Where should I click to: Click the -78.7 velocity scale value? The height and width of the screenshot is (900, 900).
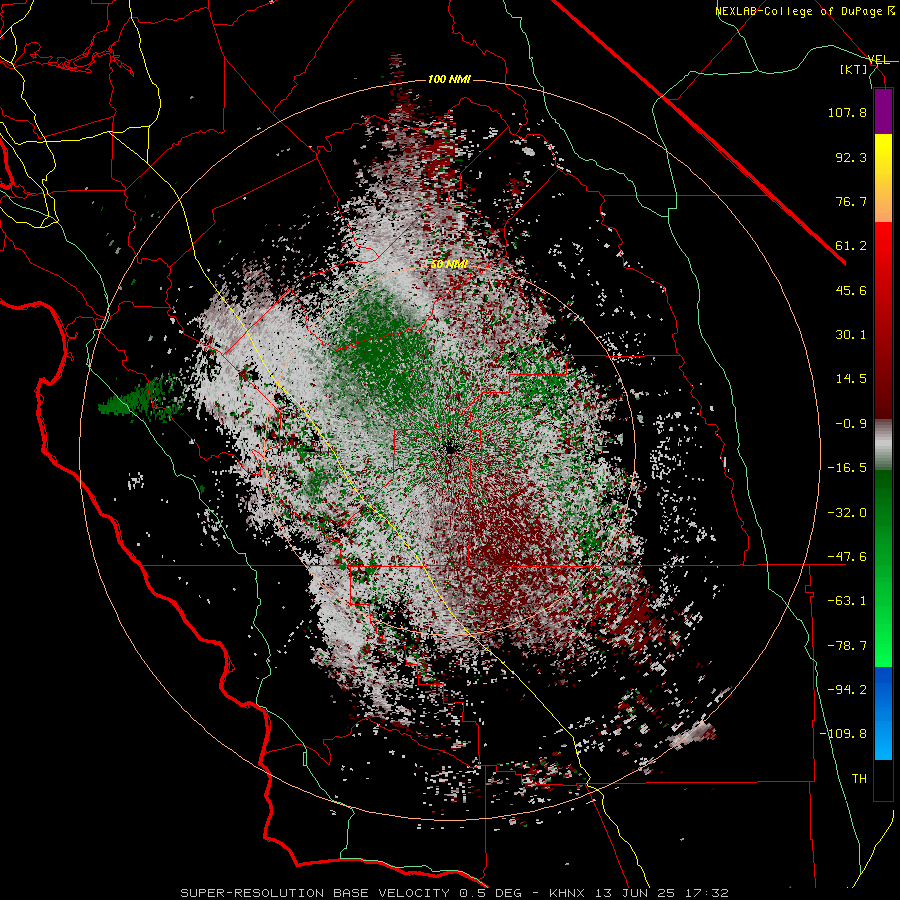pos(847,646)
